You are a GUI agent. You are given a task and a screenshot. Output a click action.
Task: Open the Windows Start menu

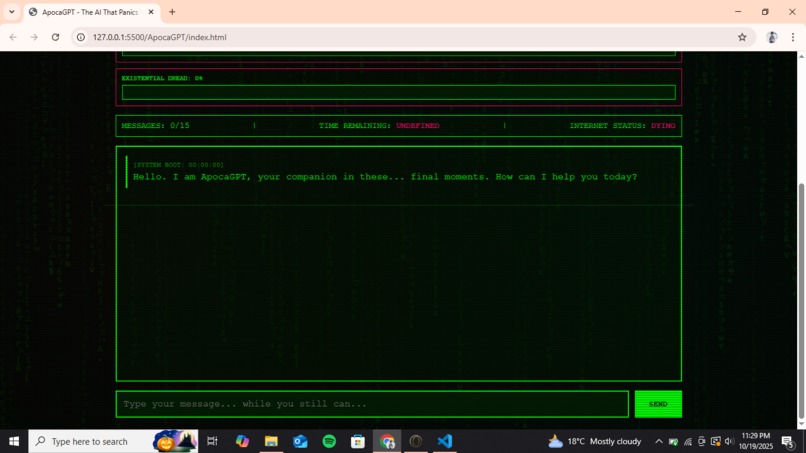14,441
